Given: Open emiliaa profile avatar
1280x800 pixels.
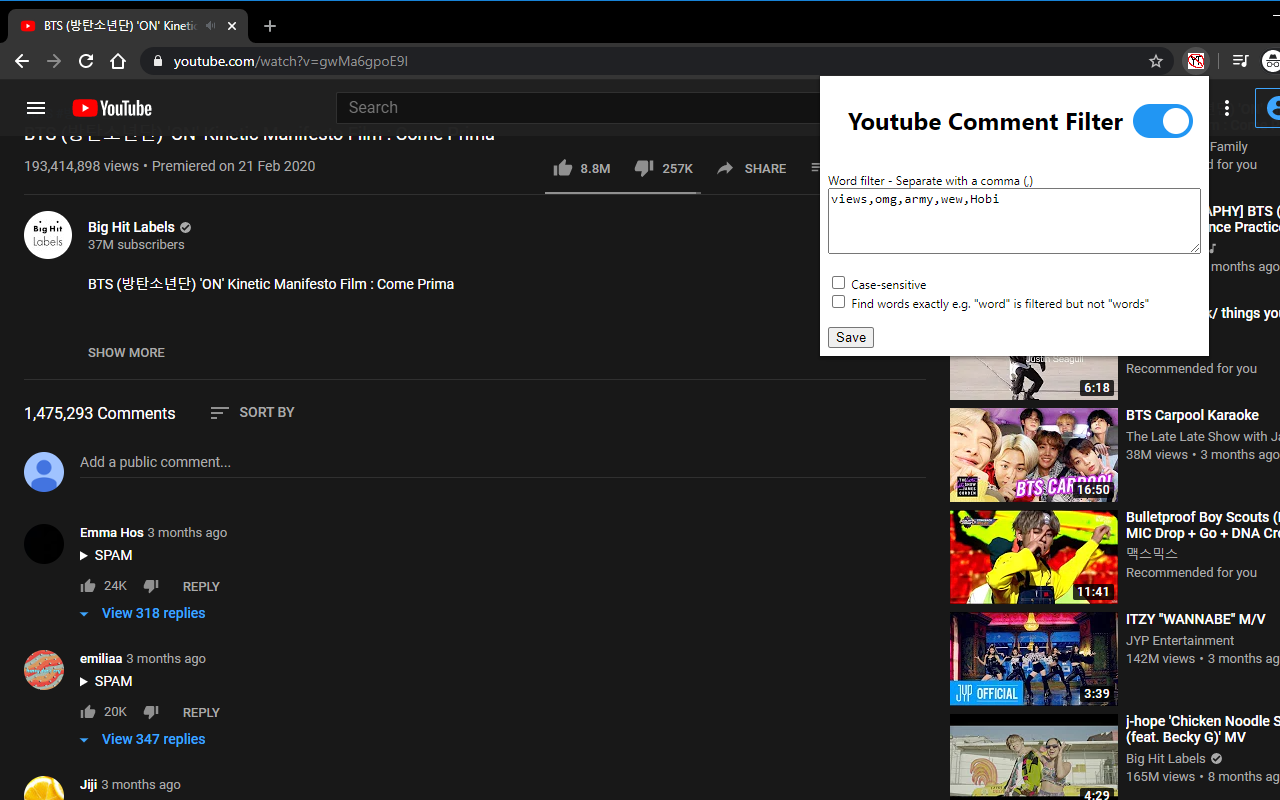Looking at the screenshot, I should point(44,670).
